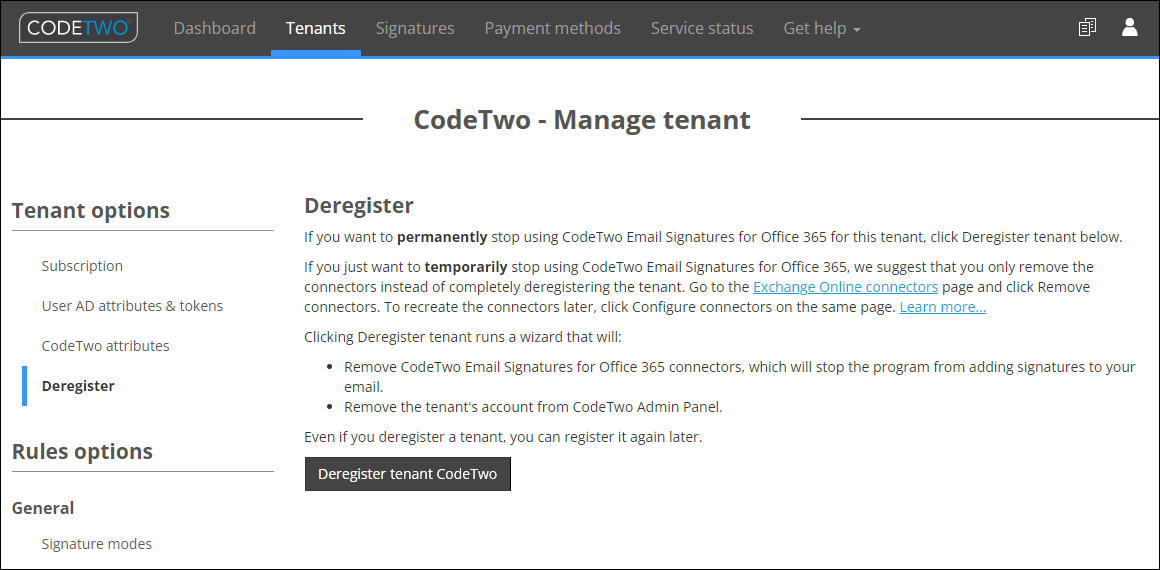1160x570 pixels.
Task: Open the documents icon in the top bar
Action: pos(1087,28)
